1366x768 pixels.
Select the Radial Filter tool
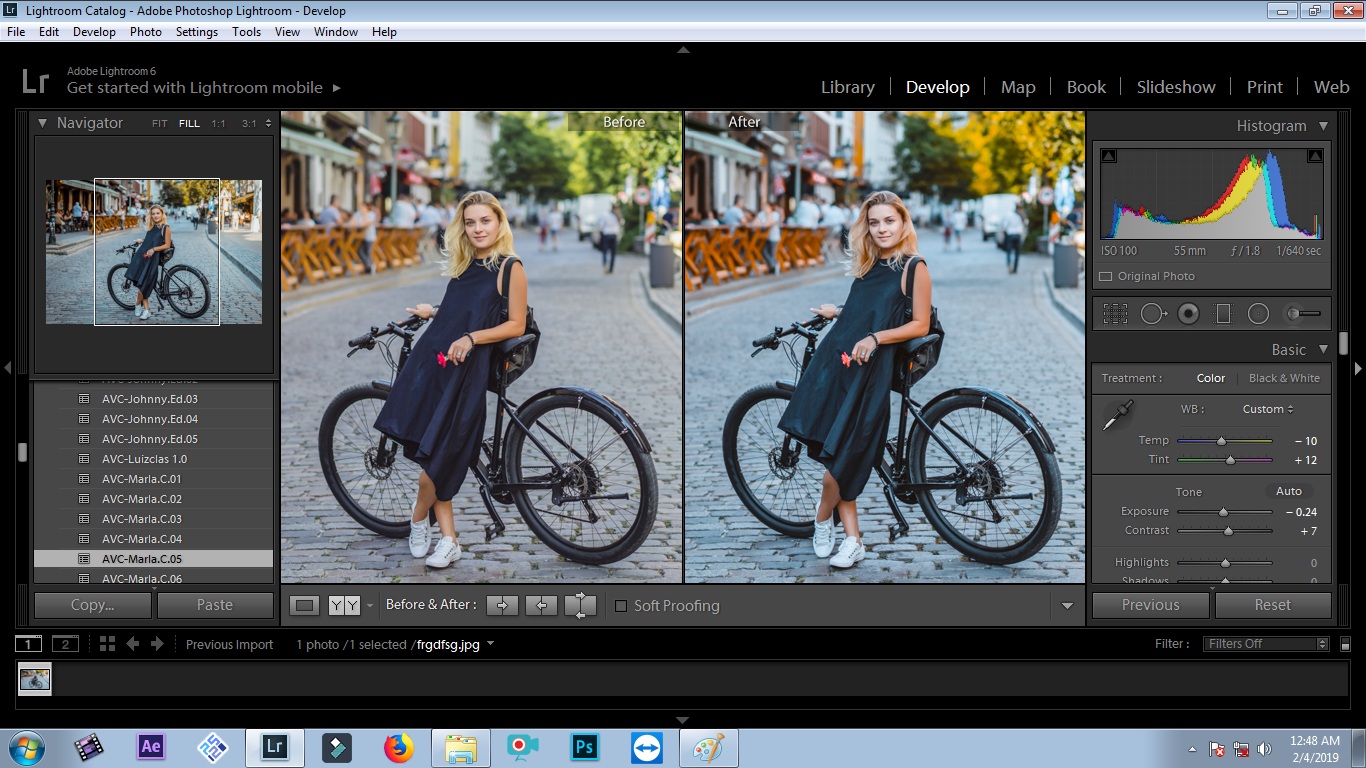(x=1258, y=314)
